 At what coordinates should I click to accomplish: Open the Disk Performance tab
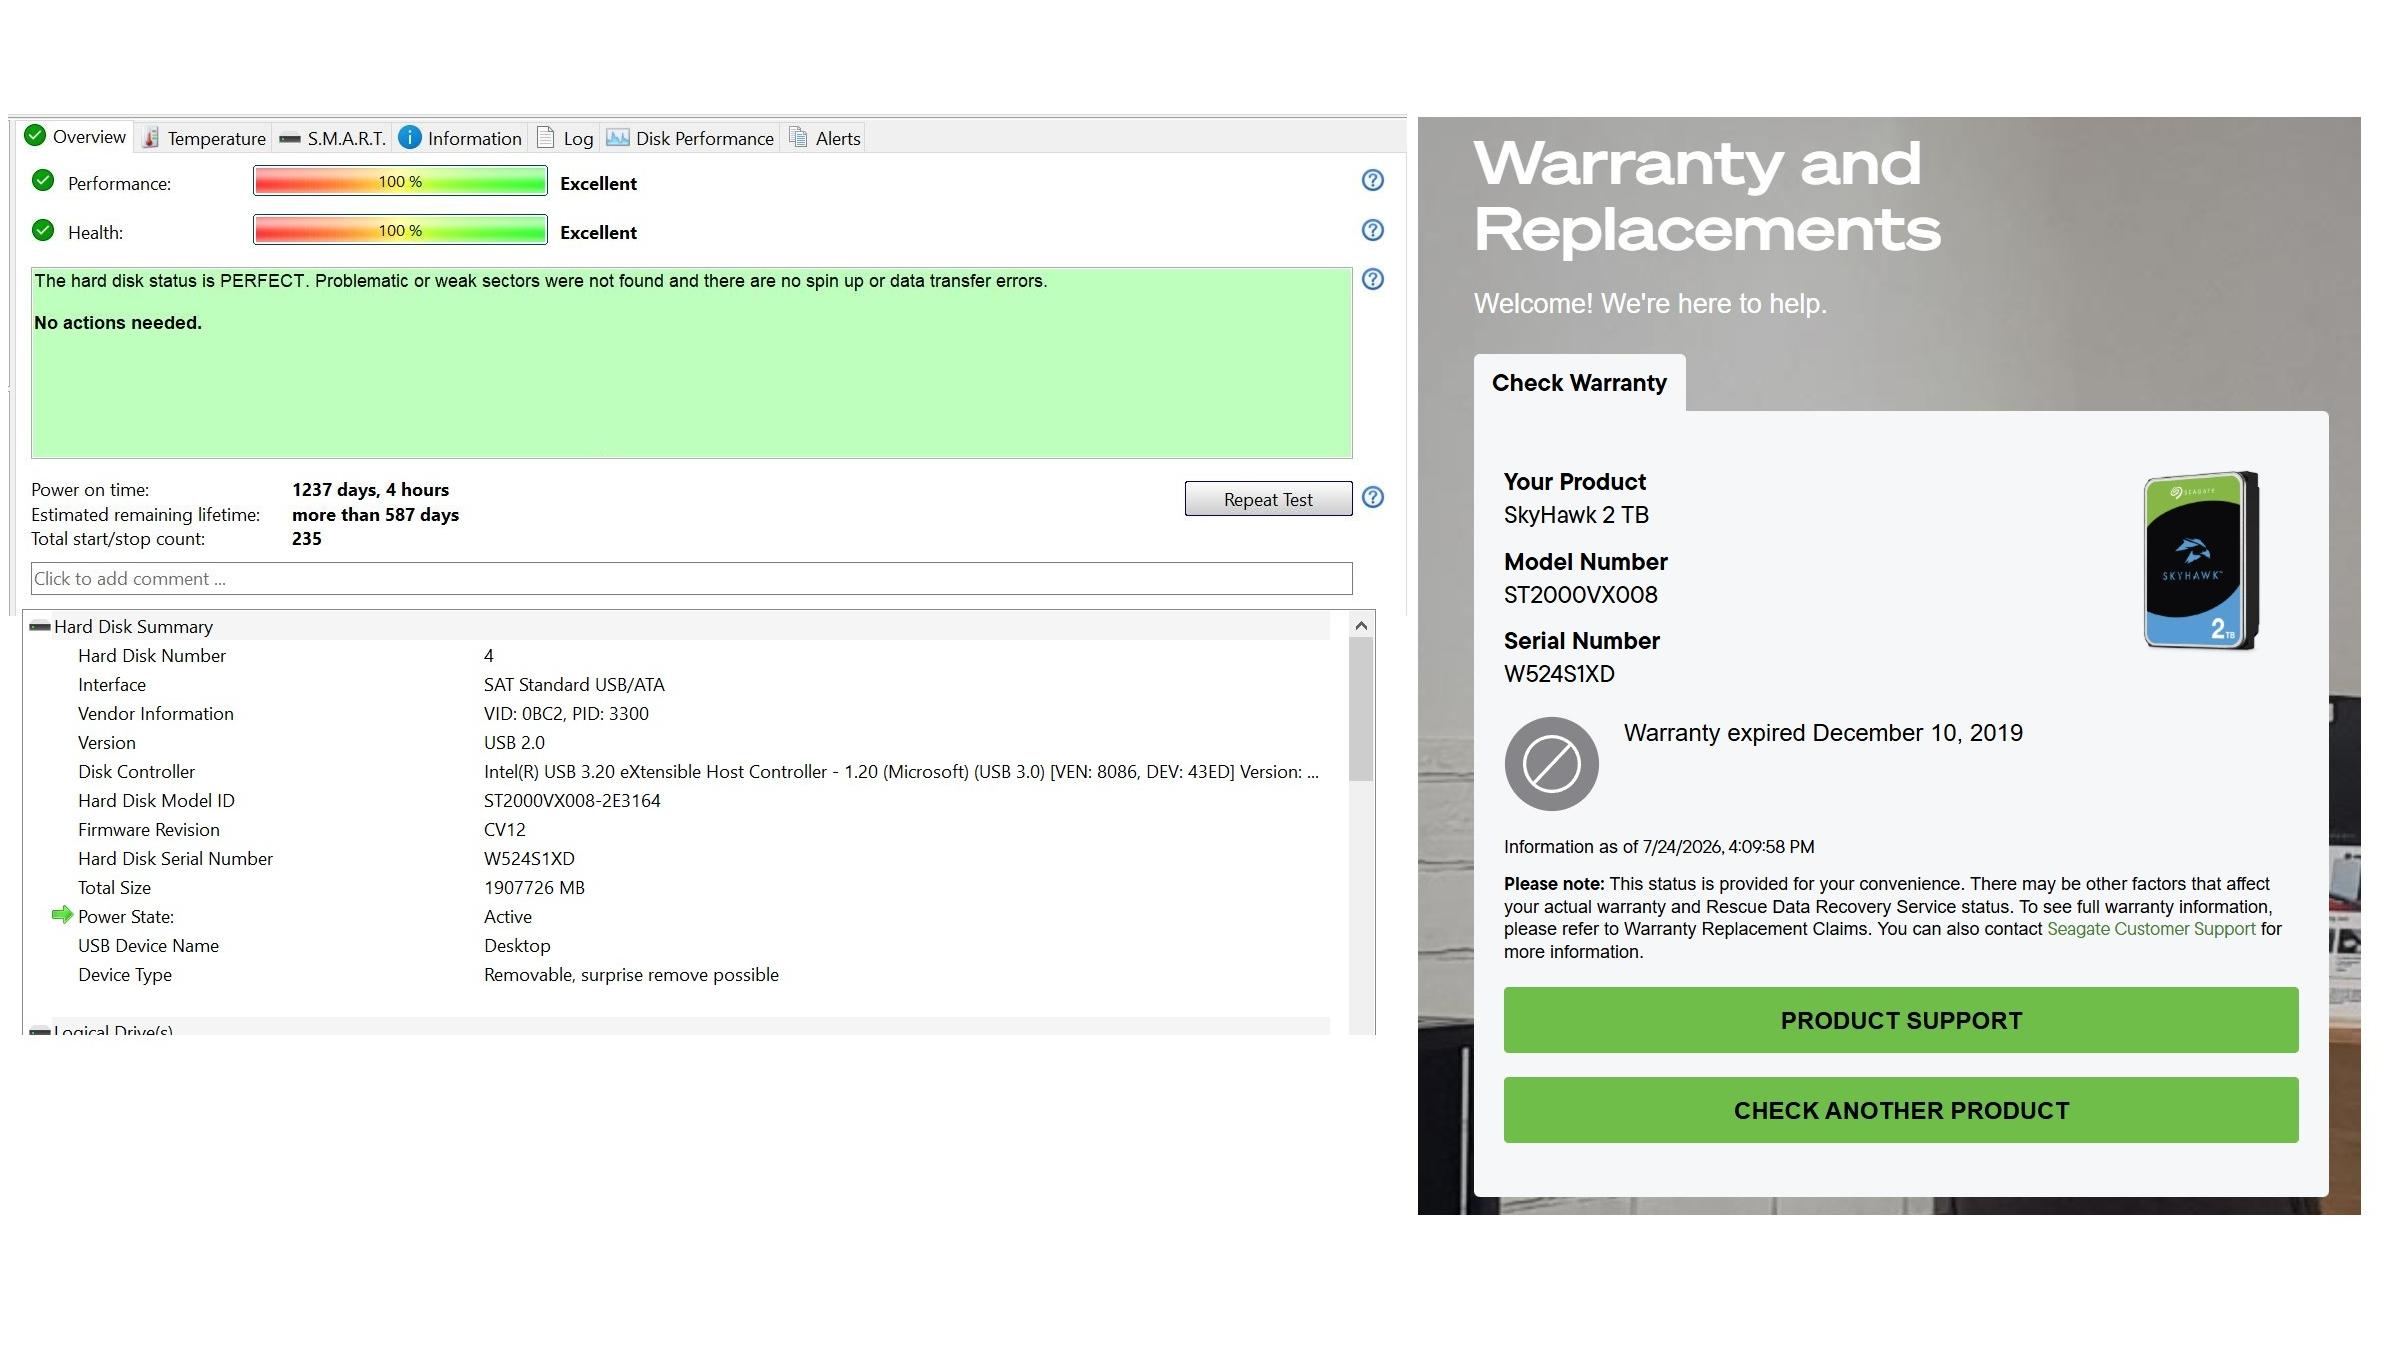tap(690, 138)
